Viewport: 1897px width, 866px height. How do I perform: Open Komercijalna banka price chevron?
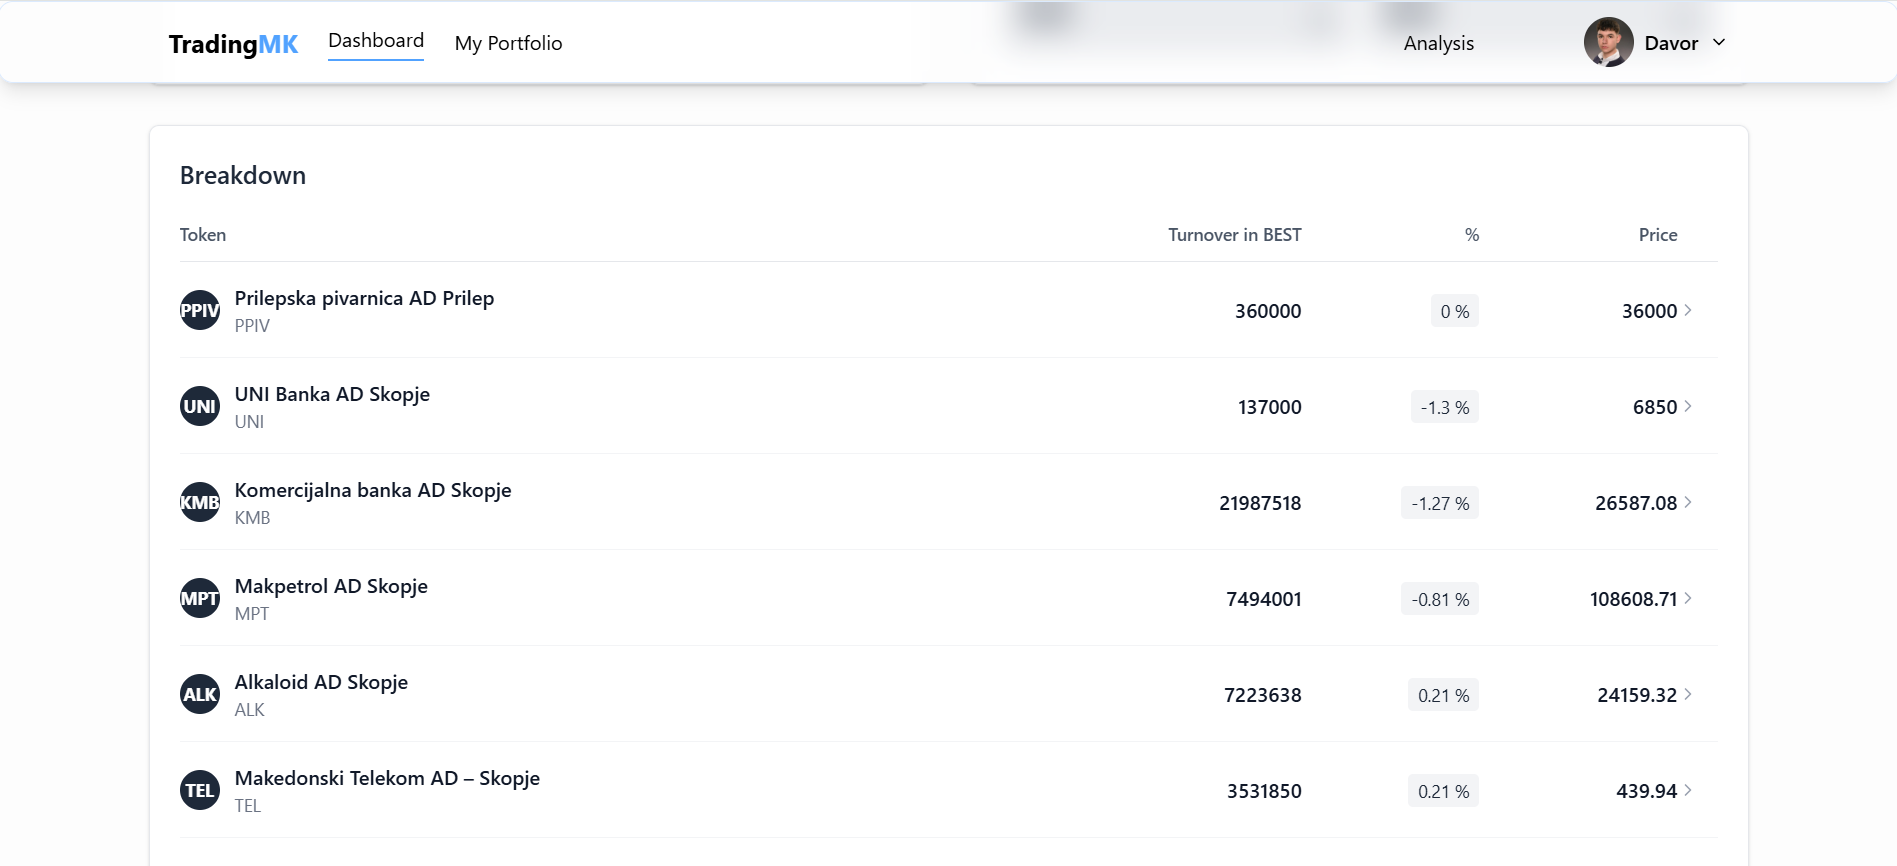[1688, 502]
